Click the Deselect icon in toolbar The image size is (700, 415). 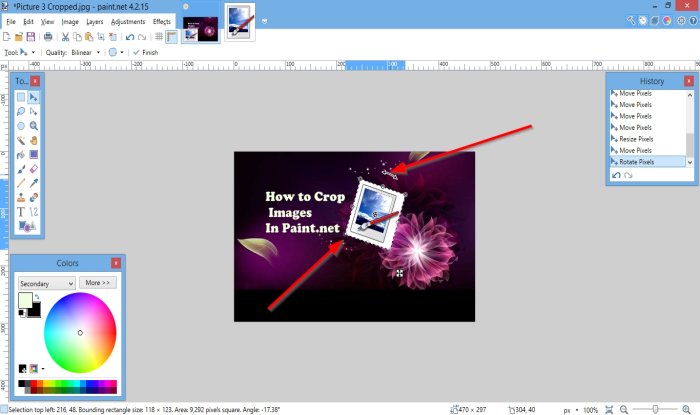pos(113,37)
